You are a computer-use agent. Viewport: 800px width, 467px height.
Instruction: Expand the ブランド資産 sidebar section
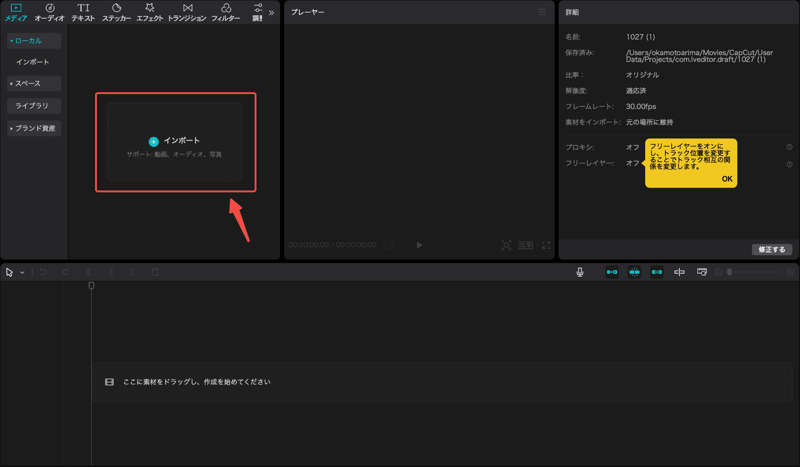34,128
